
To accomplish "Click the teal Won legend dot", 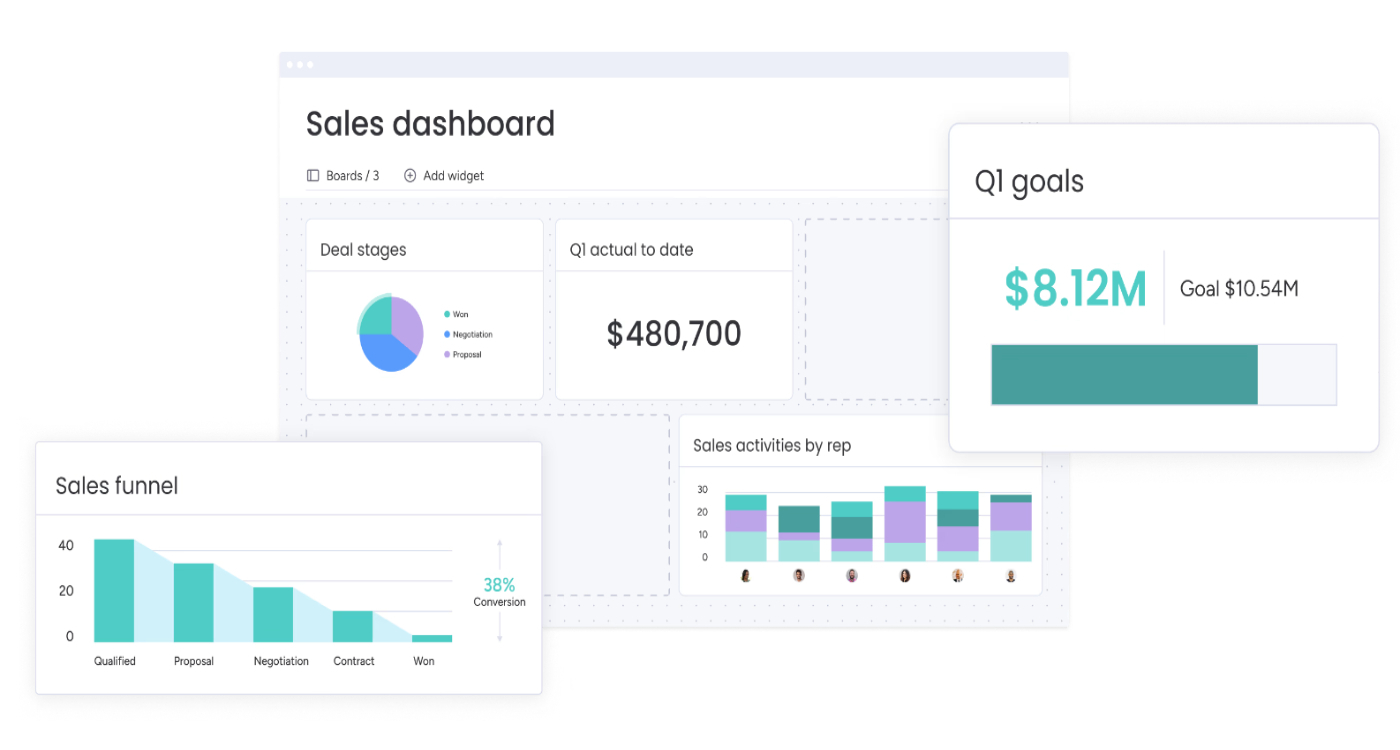I will pos(447,315).
